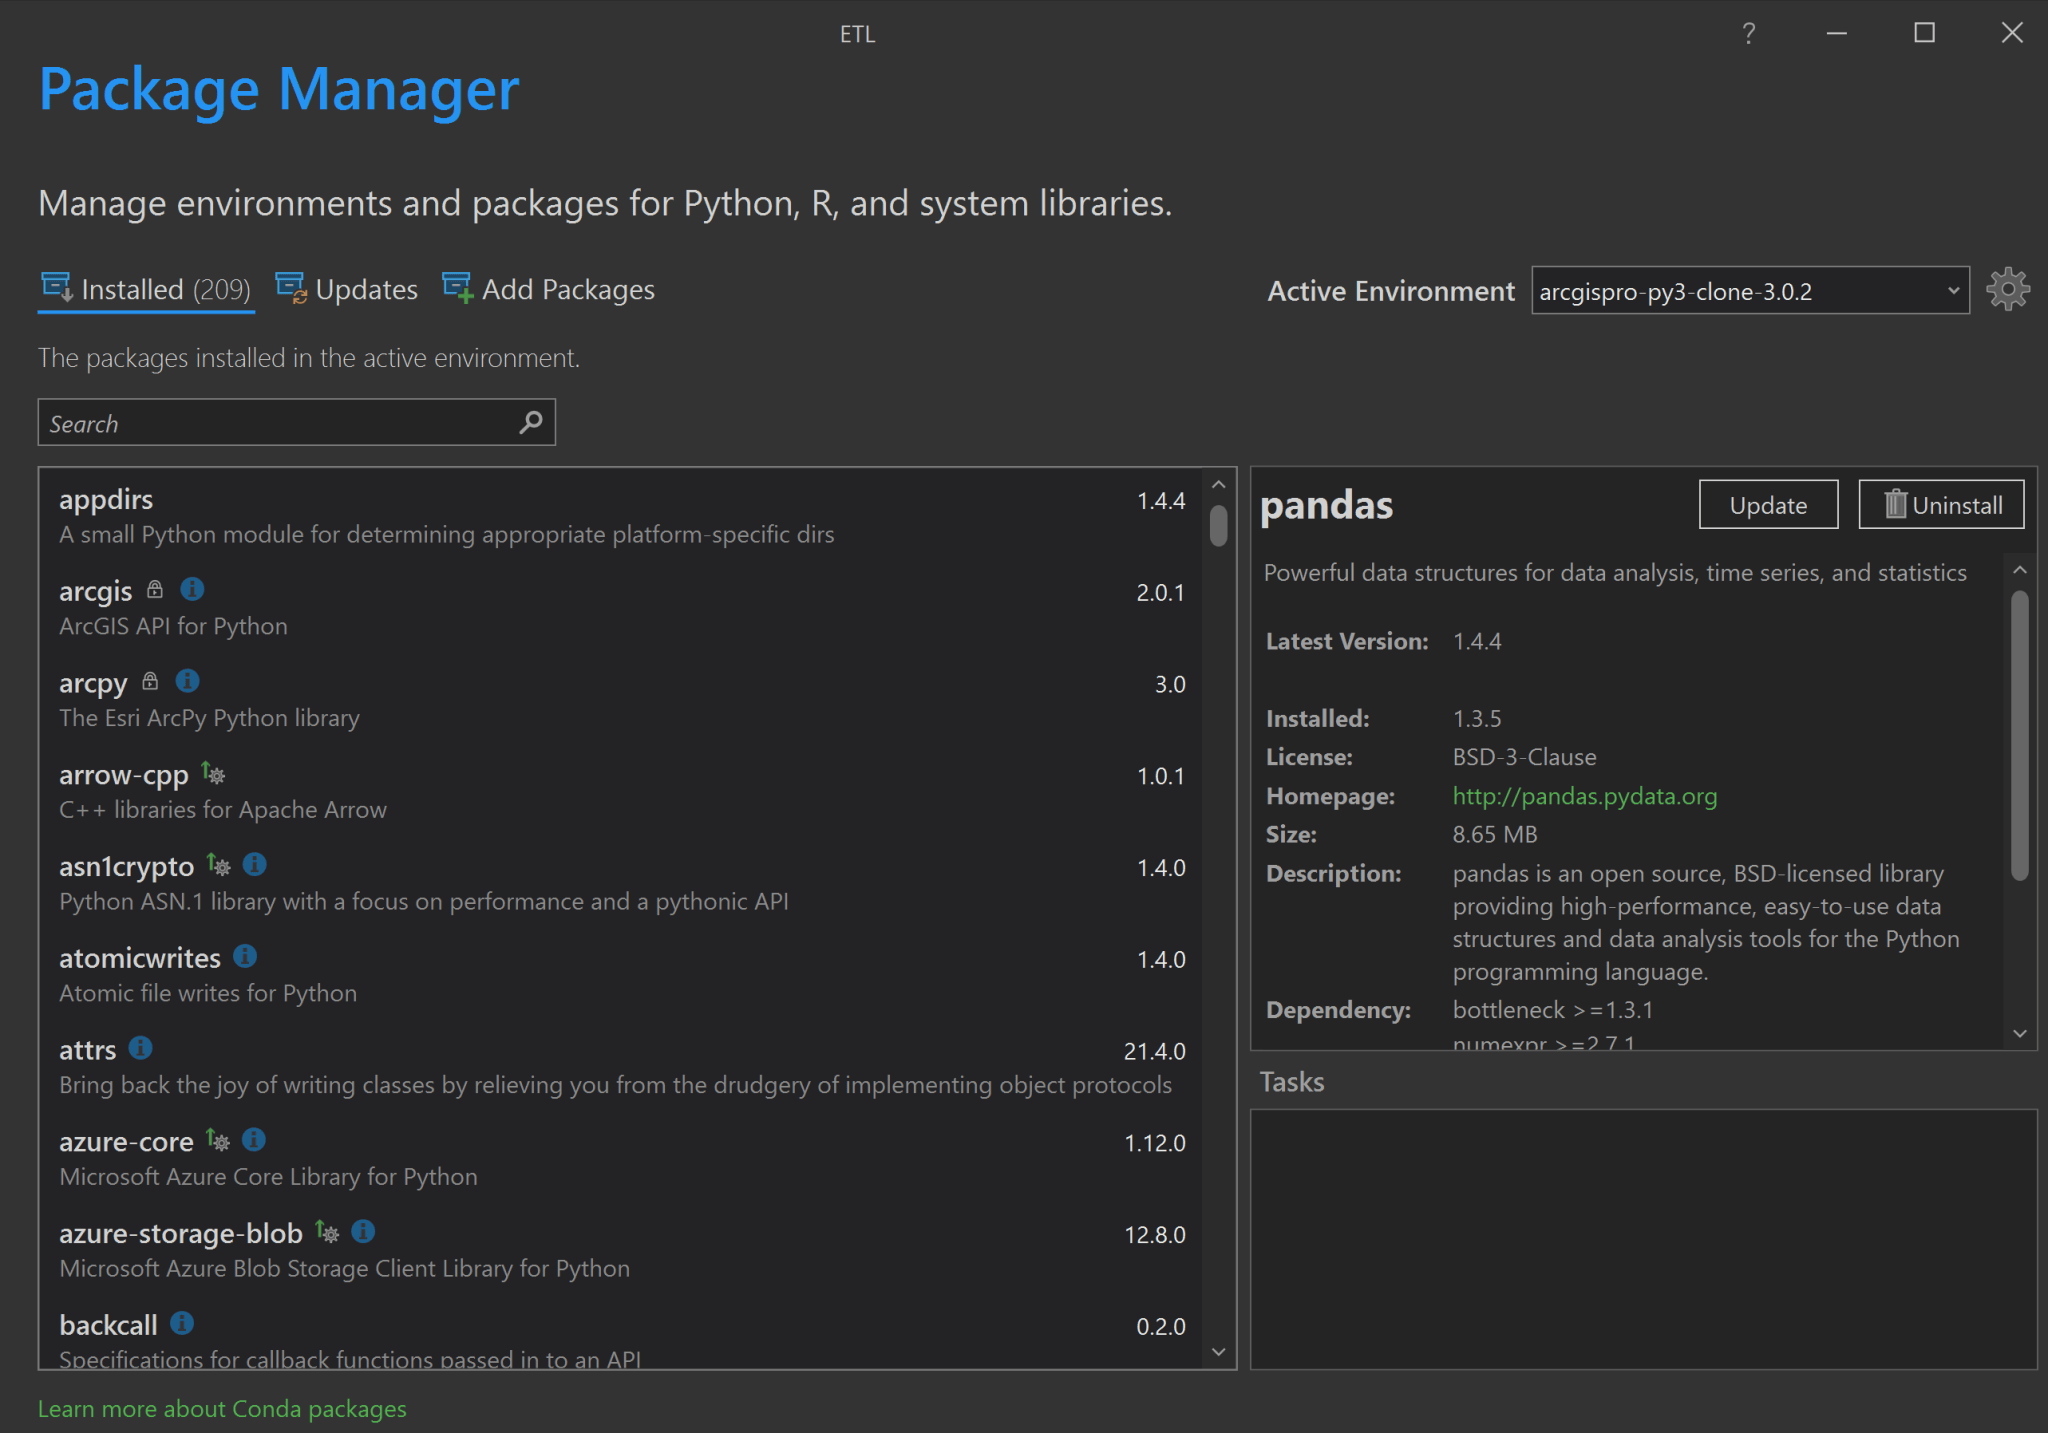Click the lock icon next to arcpy
The height and width of the screenshot is (1433, 2048).
tap(150, 681)
